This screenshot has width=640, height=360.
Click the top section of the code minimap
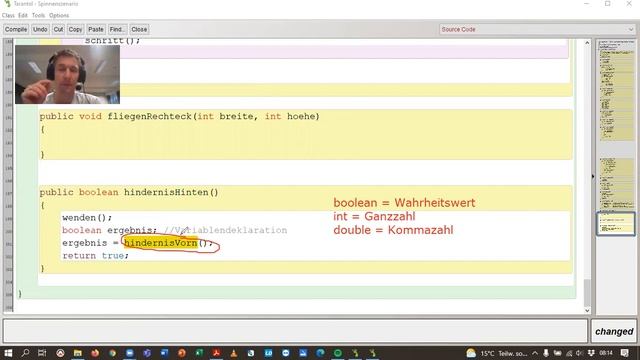click(616, 90)
